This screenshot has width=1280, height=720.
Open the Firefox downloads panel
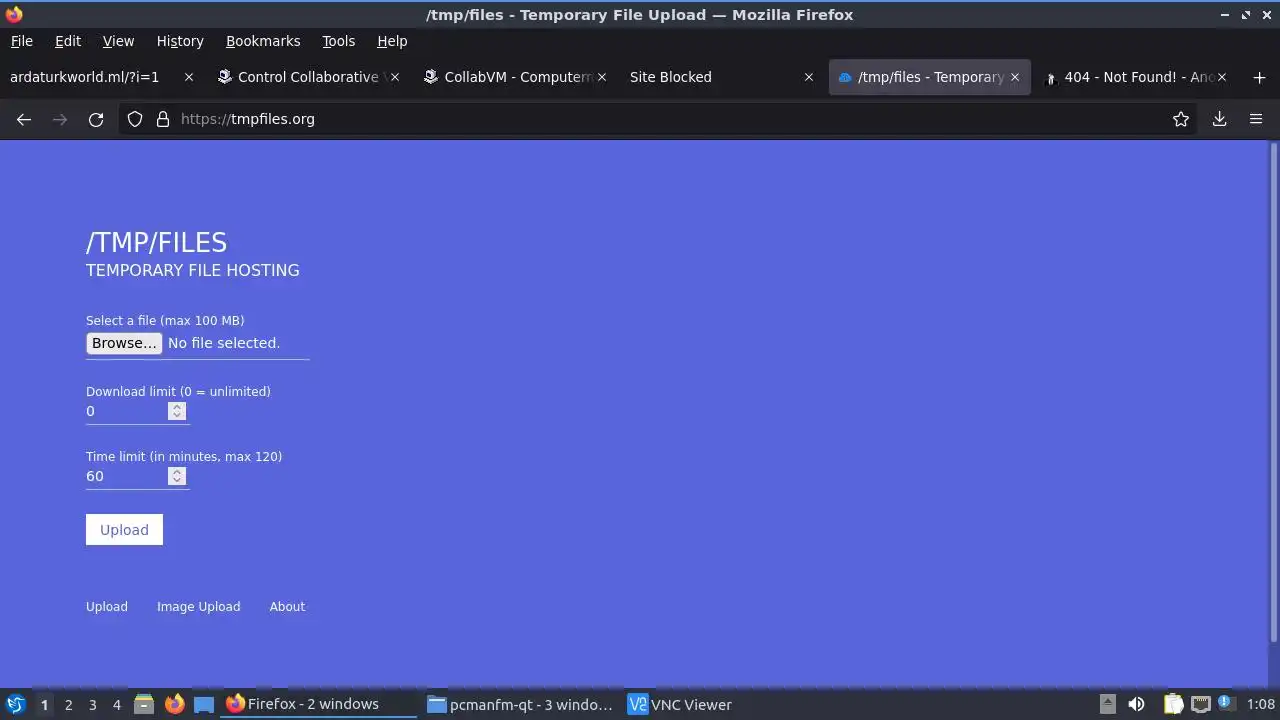coord(1219,119)
